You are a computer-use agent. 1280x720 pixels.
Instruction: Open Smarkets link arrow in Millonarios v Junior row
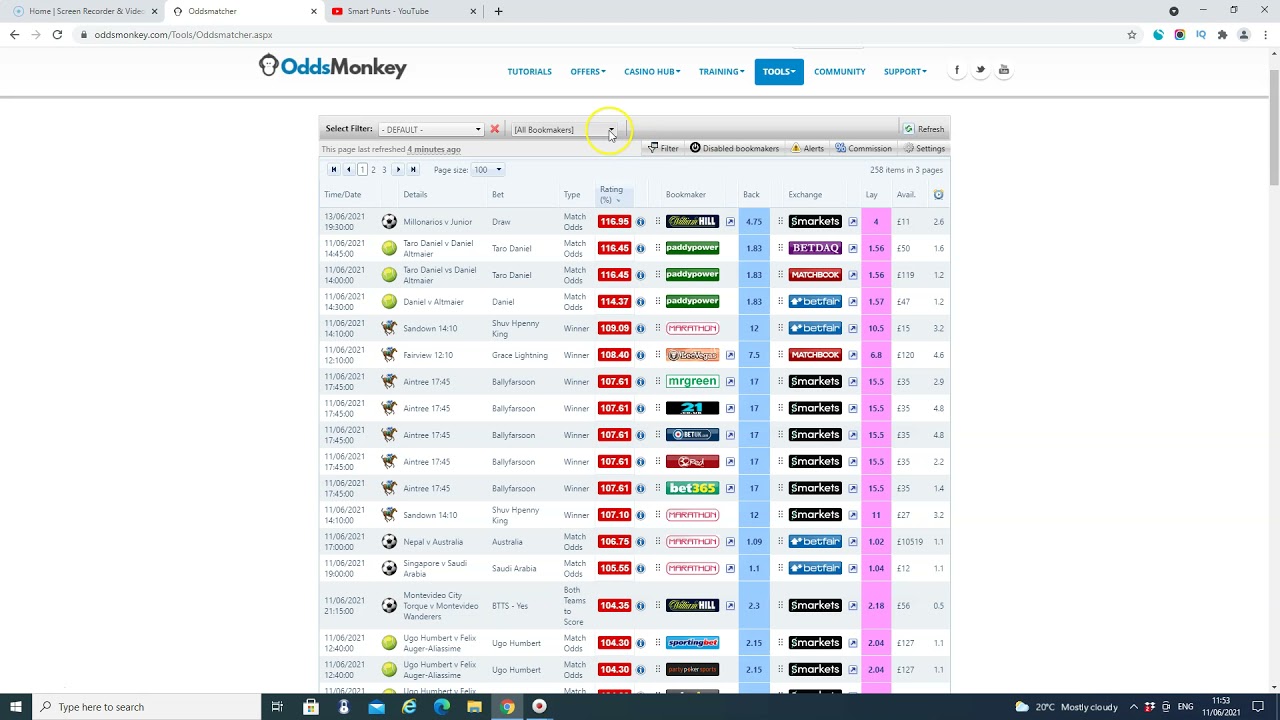point(852,222)
